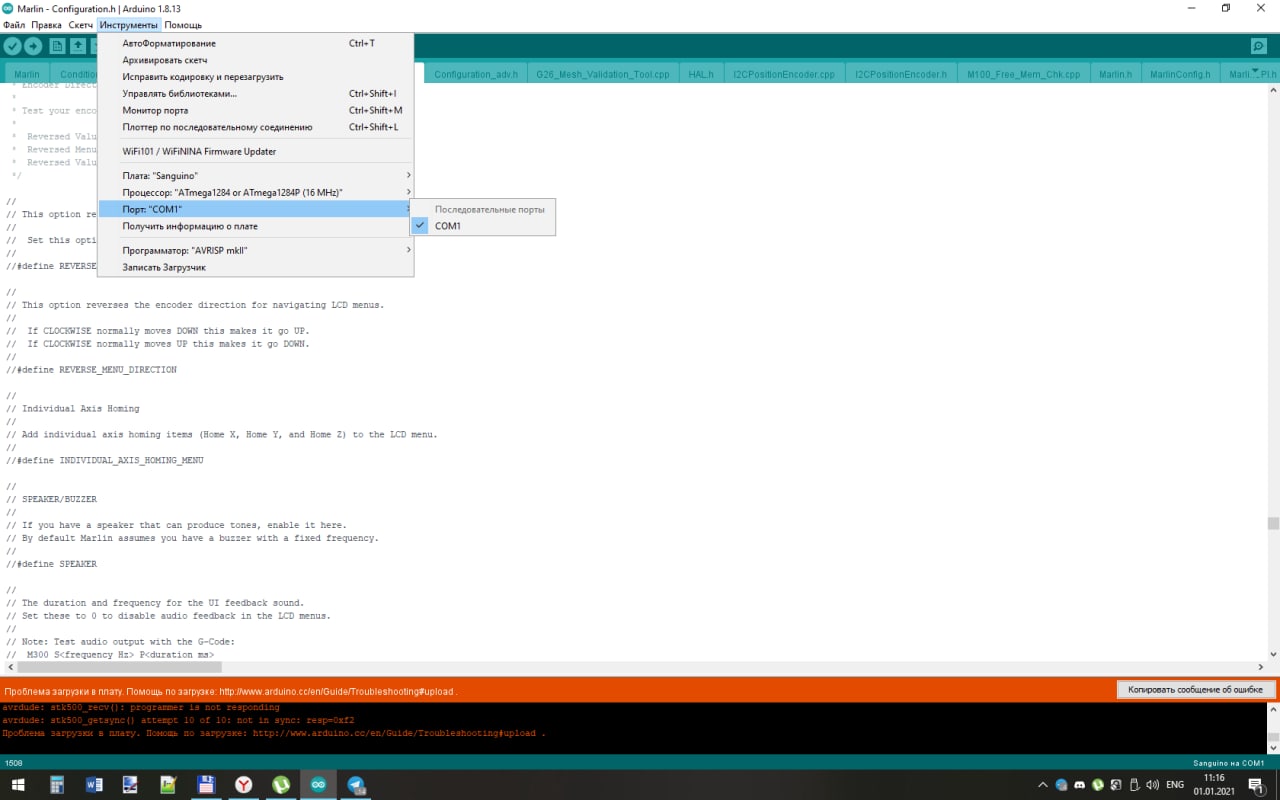Click the New sketch toolbar icon
Viewport: 1280px width, 800px height.
point(57,46)
